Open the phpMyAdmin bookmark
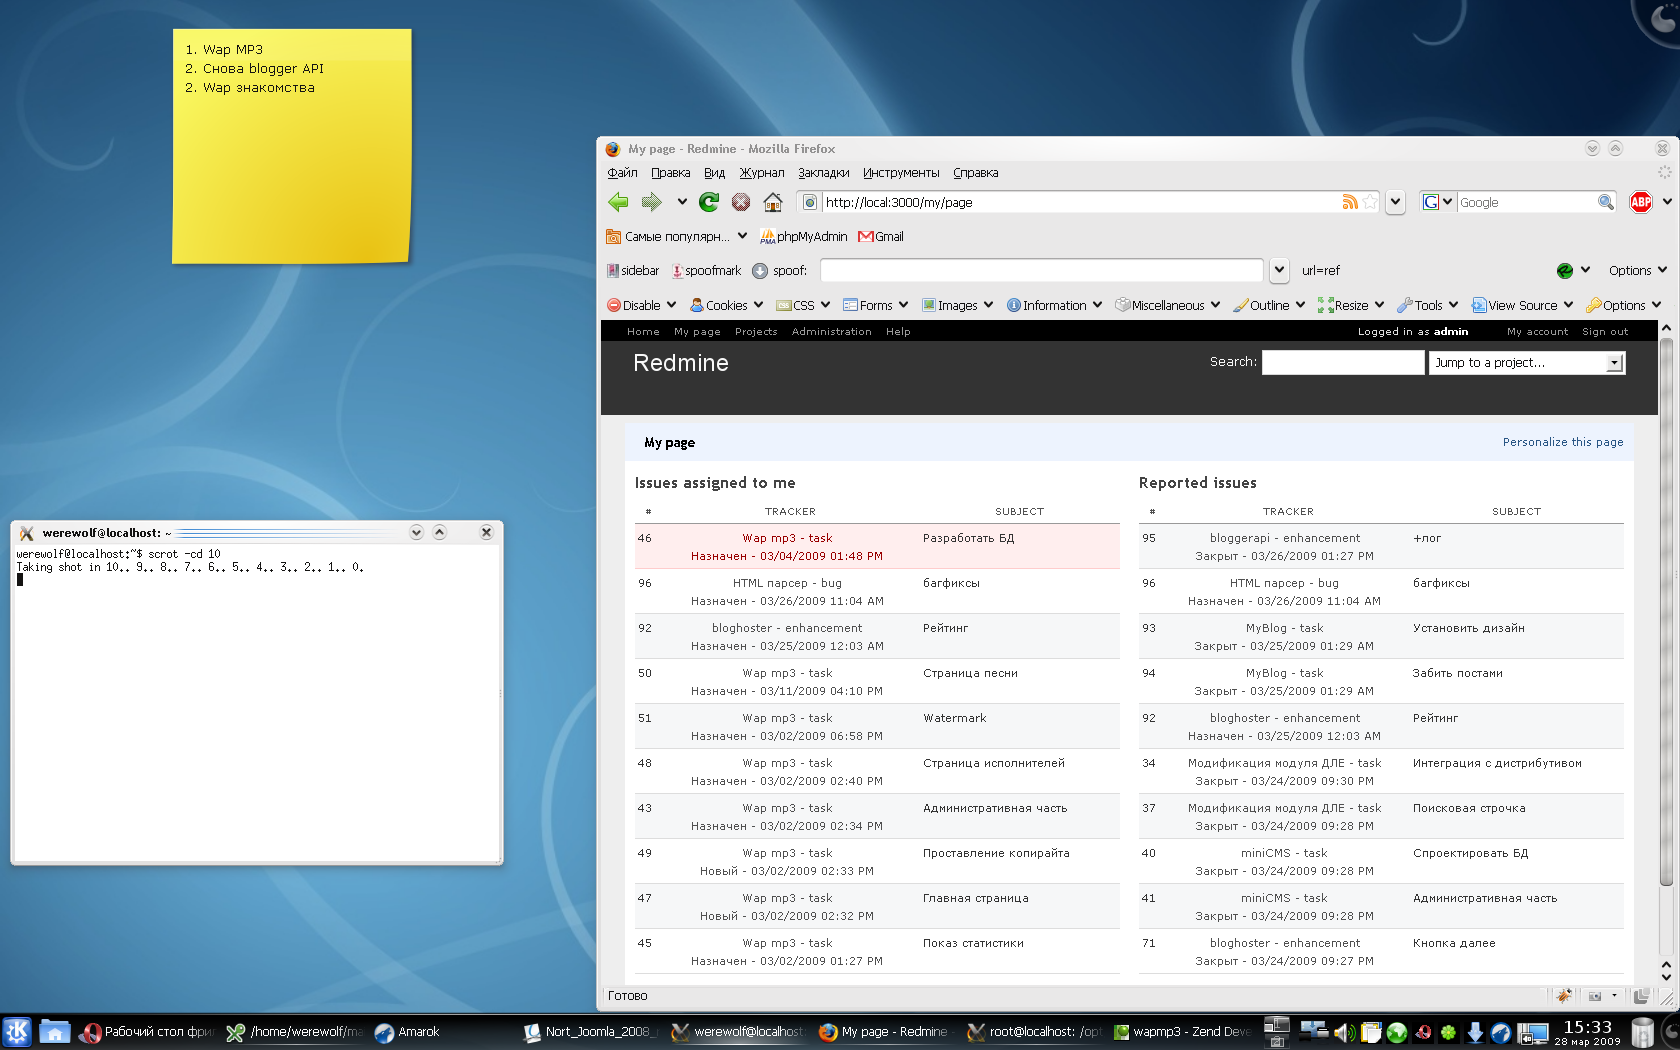Screen dimensions: 1680x1050 coord(803,237)
